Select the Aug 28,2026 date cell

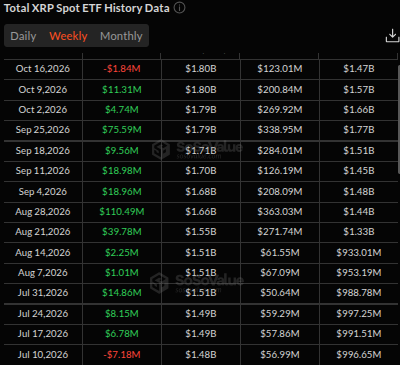coord(43,212)
